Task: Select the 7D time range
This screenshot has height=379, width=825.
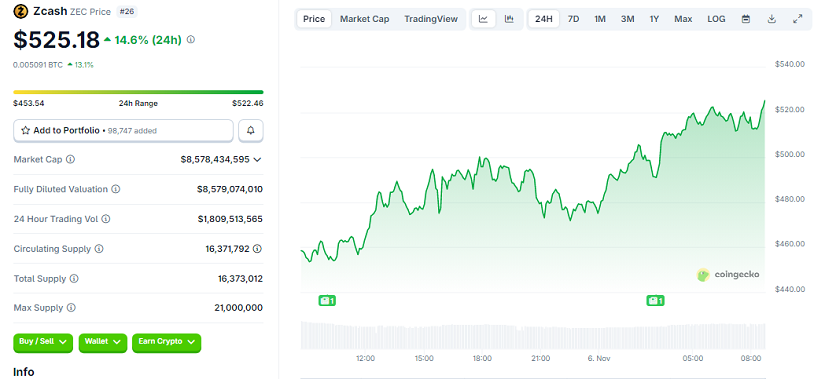Action: 574,19
